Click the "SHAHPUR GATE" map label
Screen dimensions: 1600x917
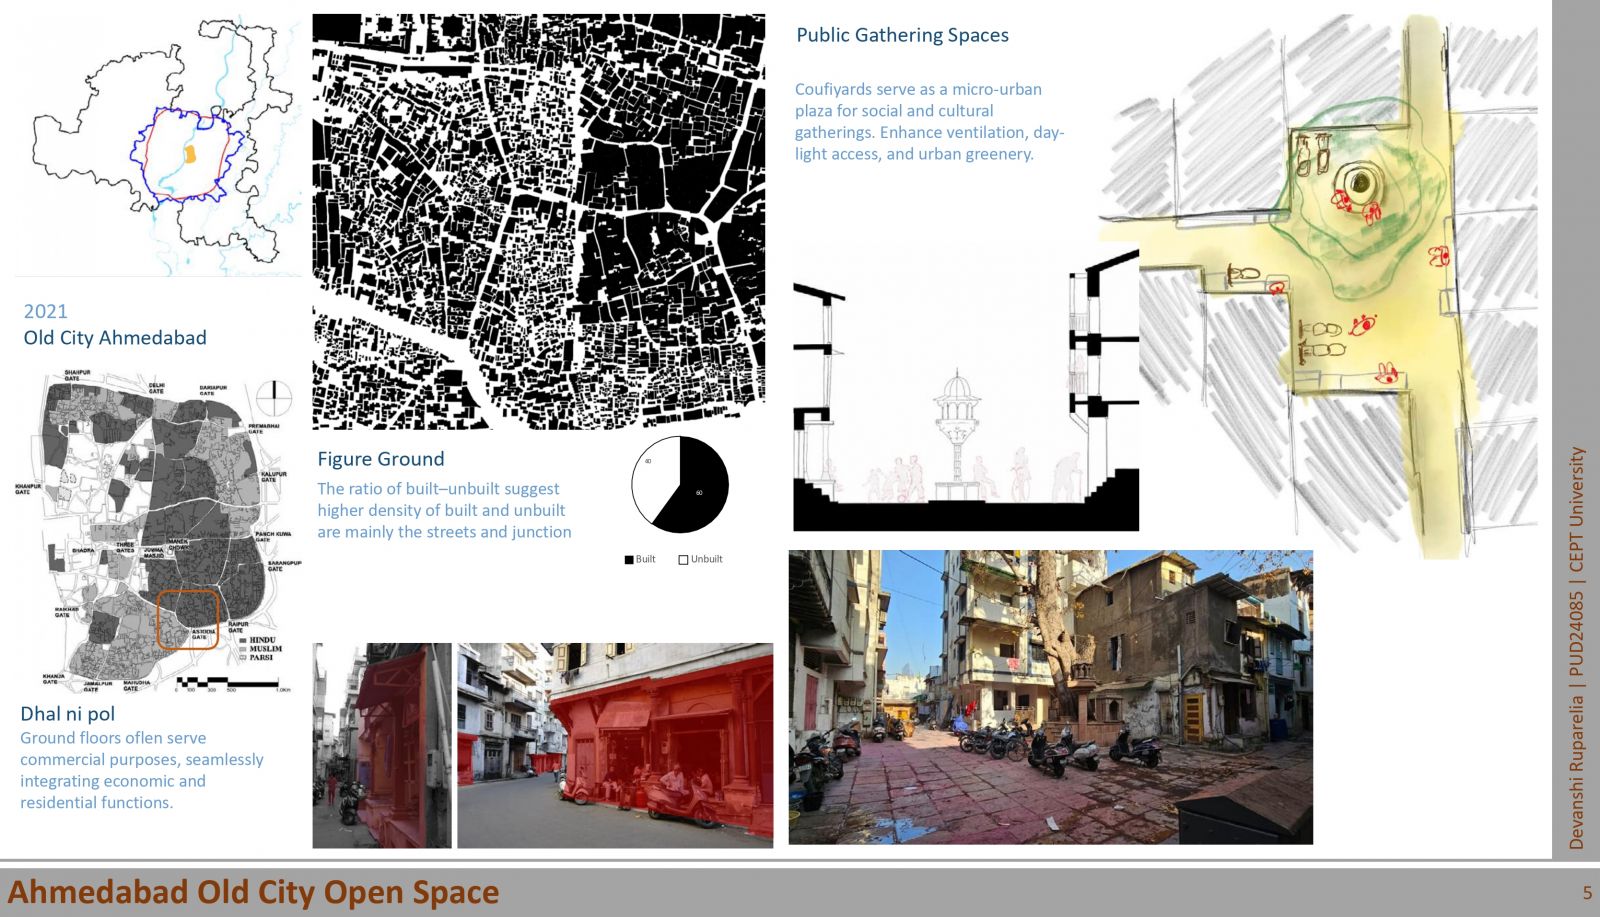pos(77,375)
